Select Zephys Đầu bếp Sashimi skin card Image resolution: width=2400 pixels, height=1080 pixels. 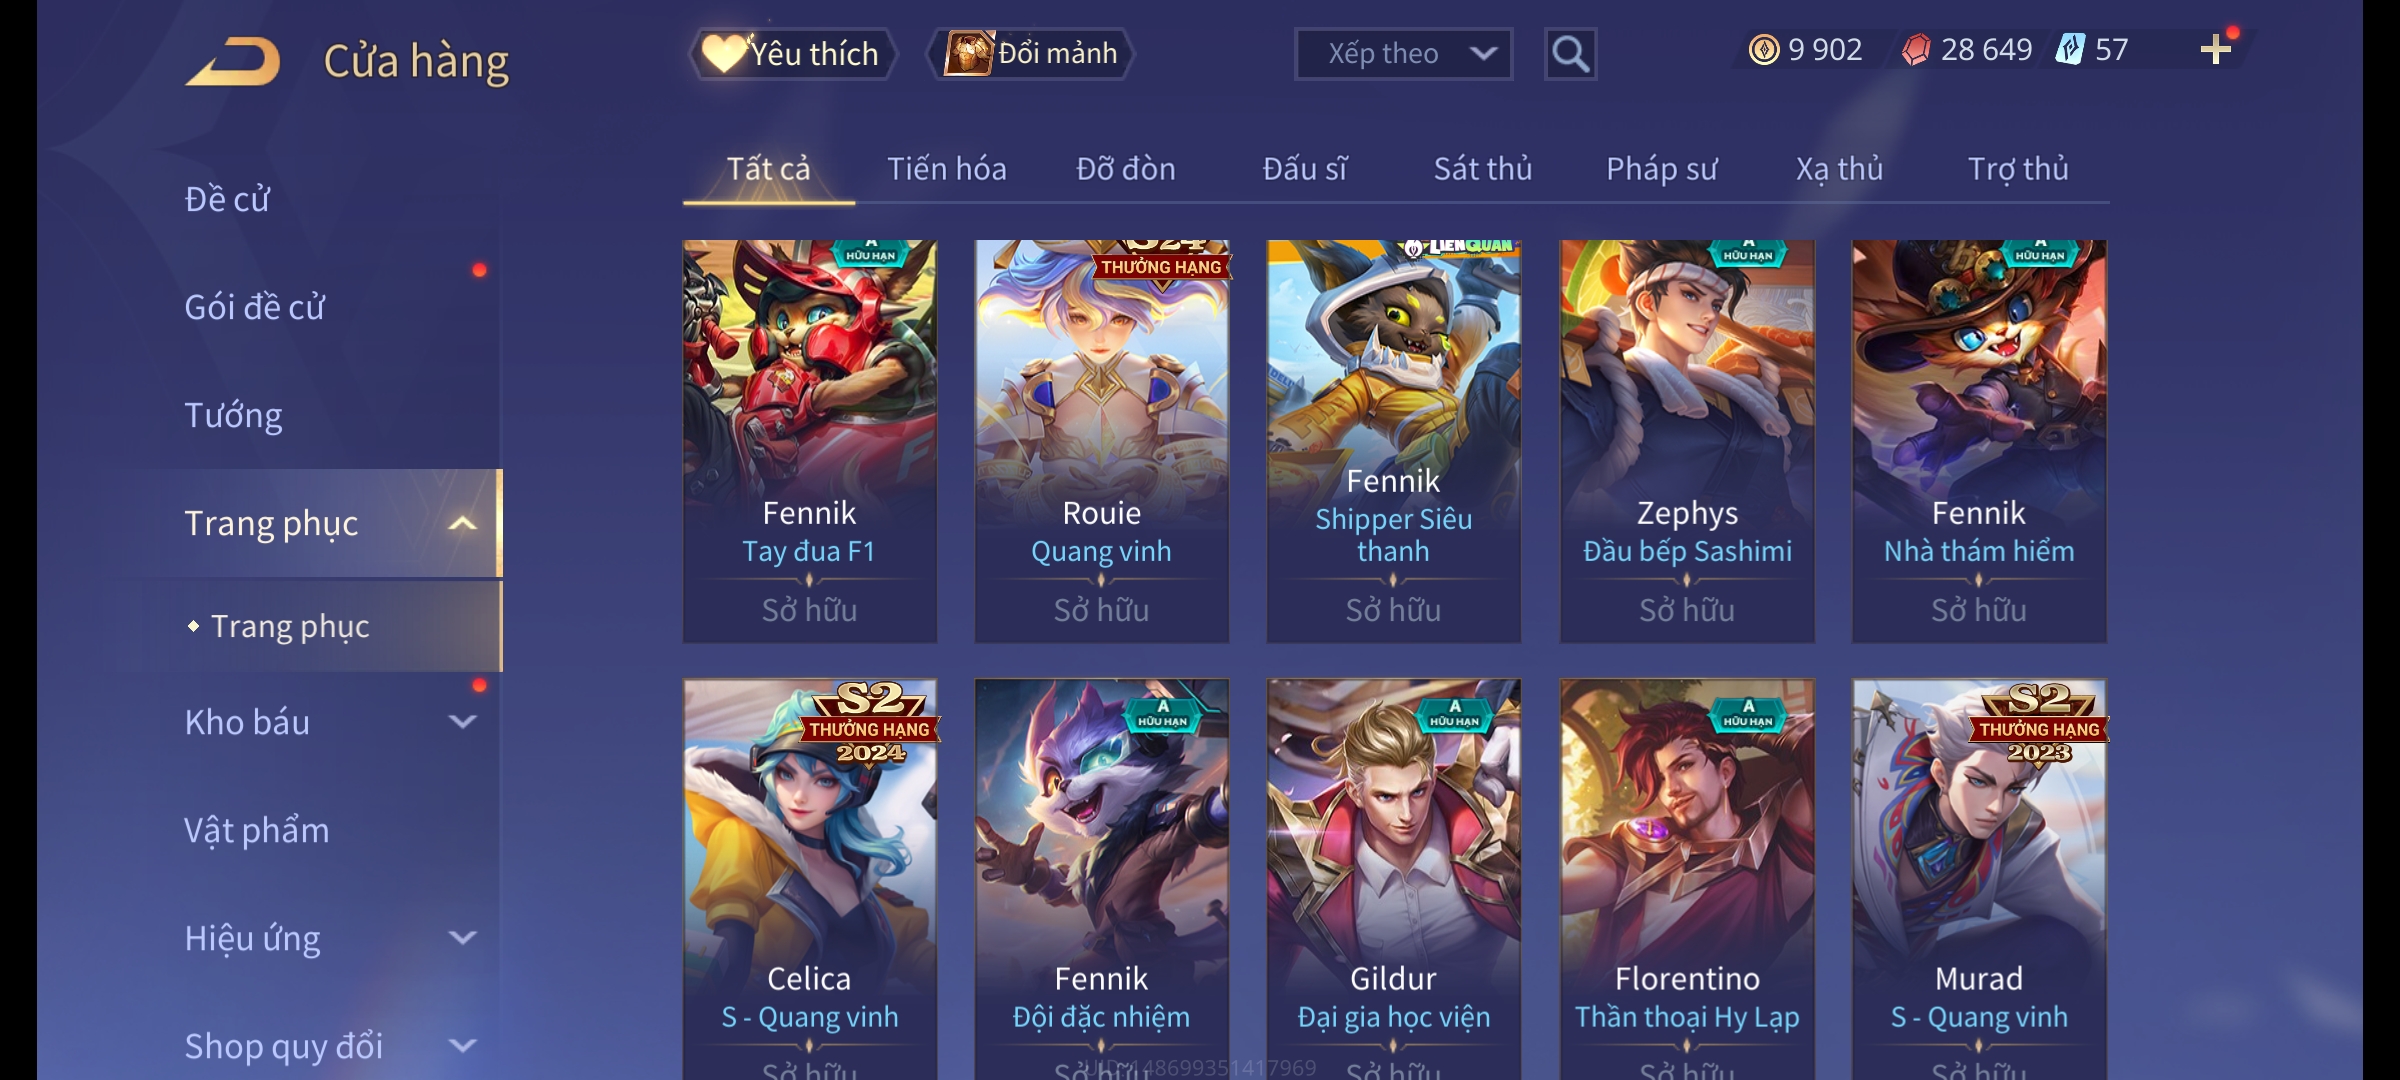tap(1687, 441)
